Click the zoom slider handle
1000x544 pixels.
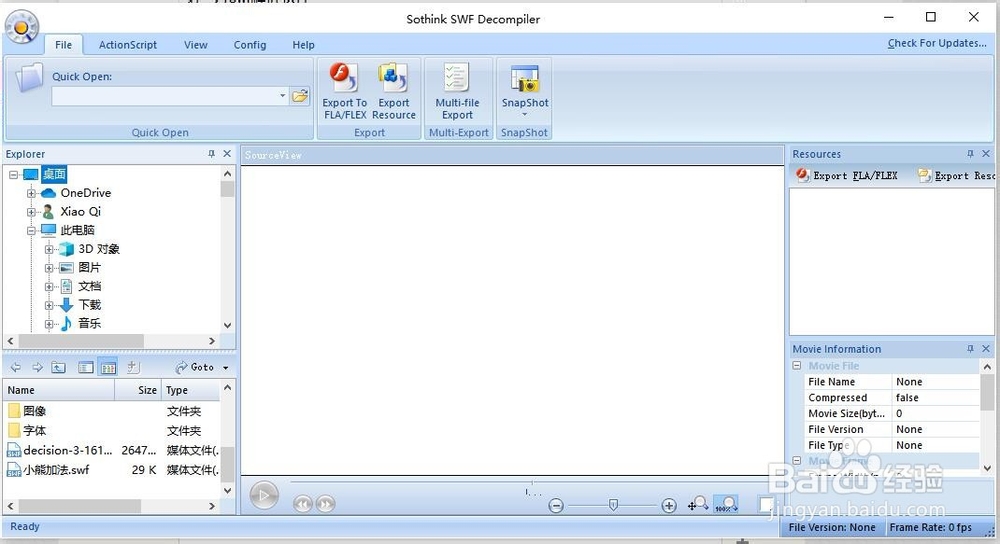(x=613, y=505)
